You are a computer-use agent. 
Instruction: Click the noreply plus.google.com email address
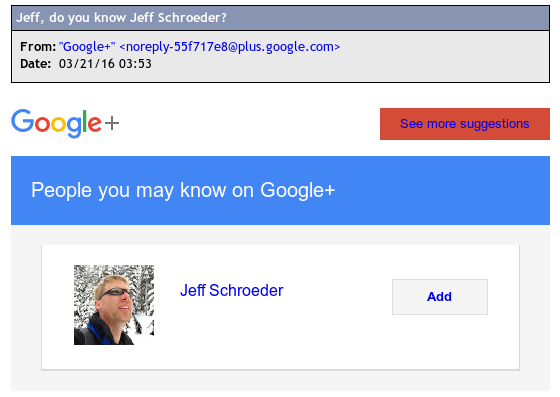230,47
